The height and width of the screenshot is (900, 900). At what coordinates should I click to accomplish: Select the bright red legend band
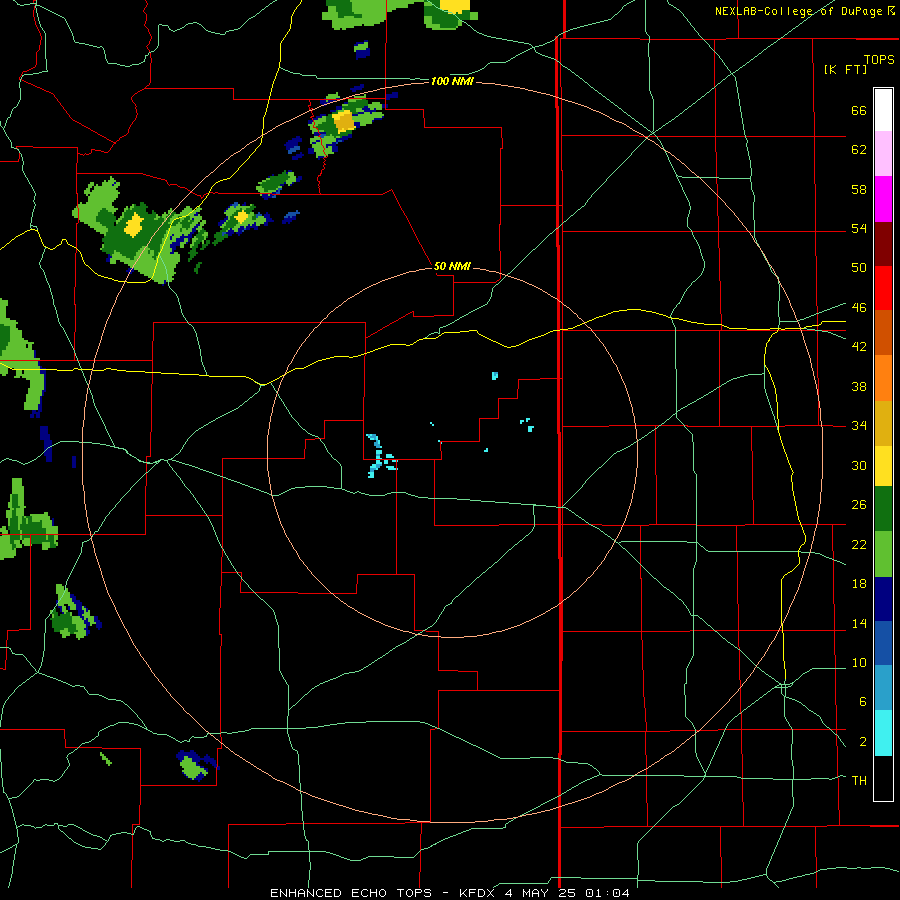tap(883, 288)
